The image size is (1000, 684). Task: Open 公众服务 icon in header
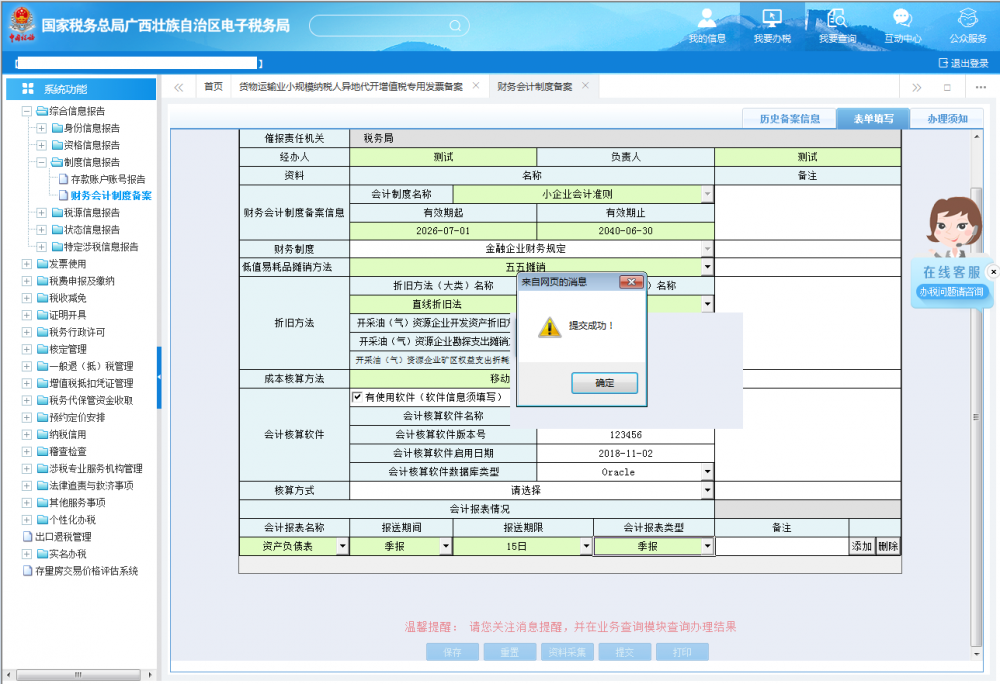(x=967, y=25)
